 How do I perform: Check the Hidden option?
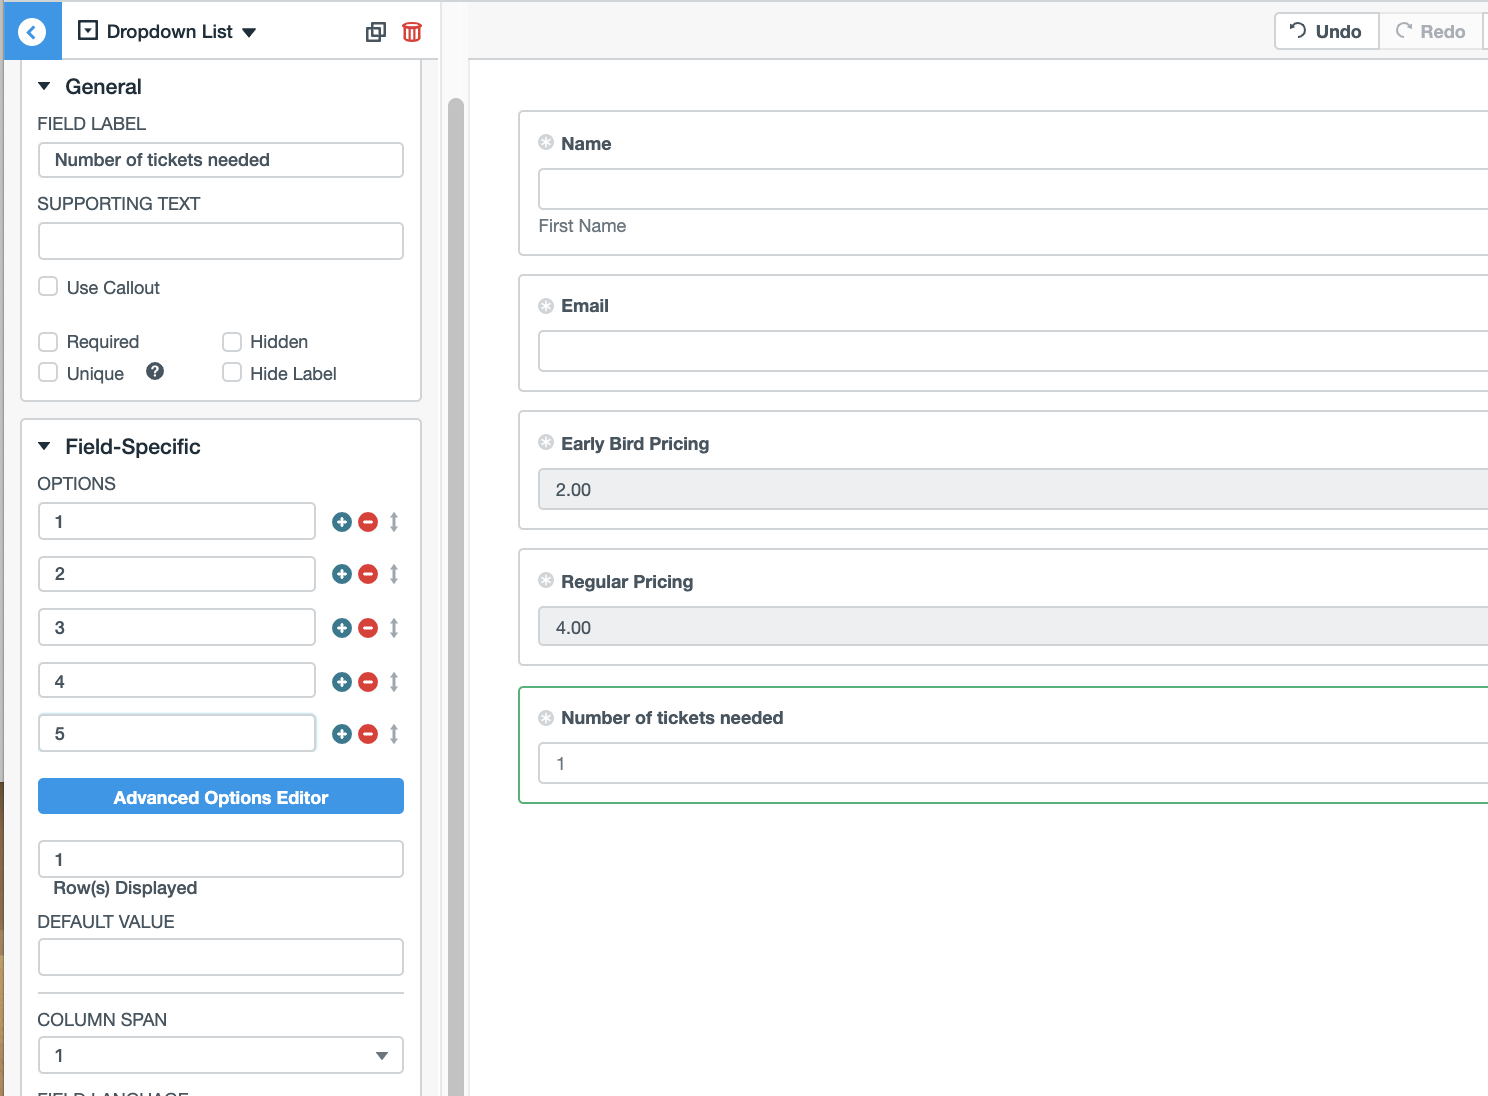click(231, 341)
